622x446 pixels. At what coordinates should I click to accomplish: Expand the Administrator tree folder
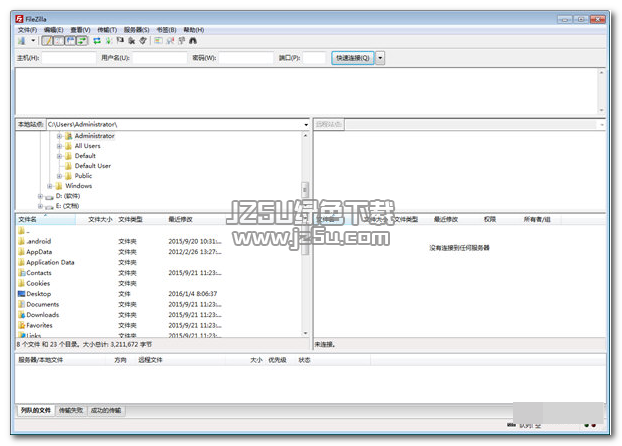point(59,136)
